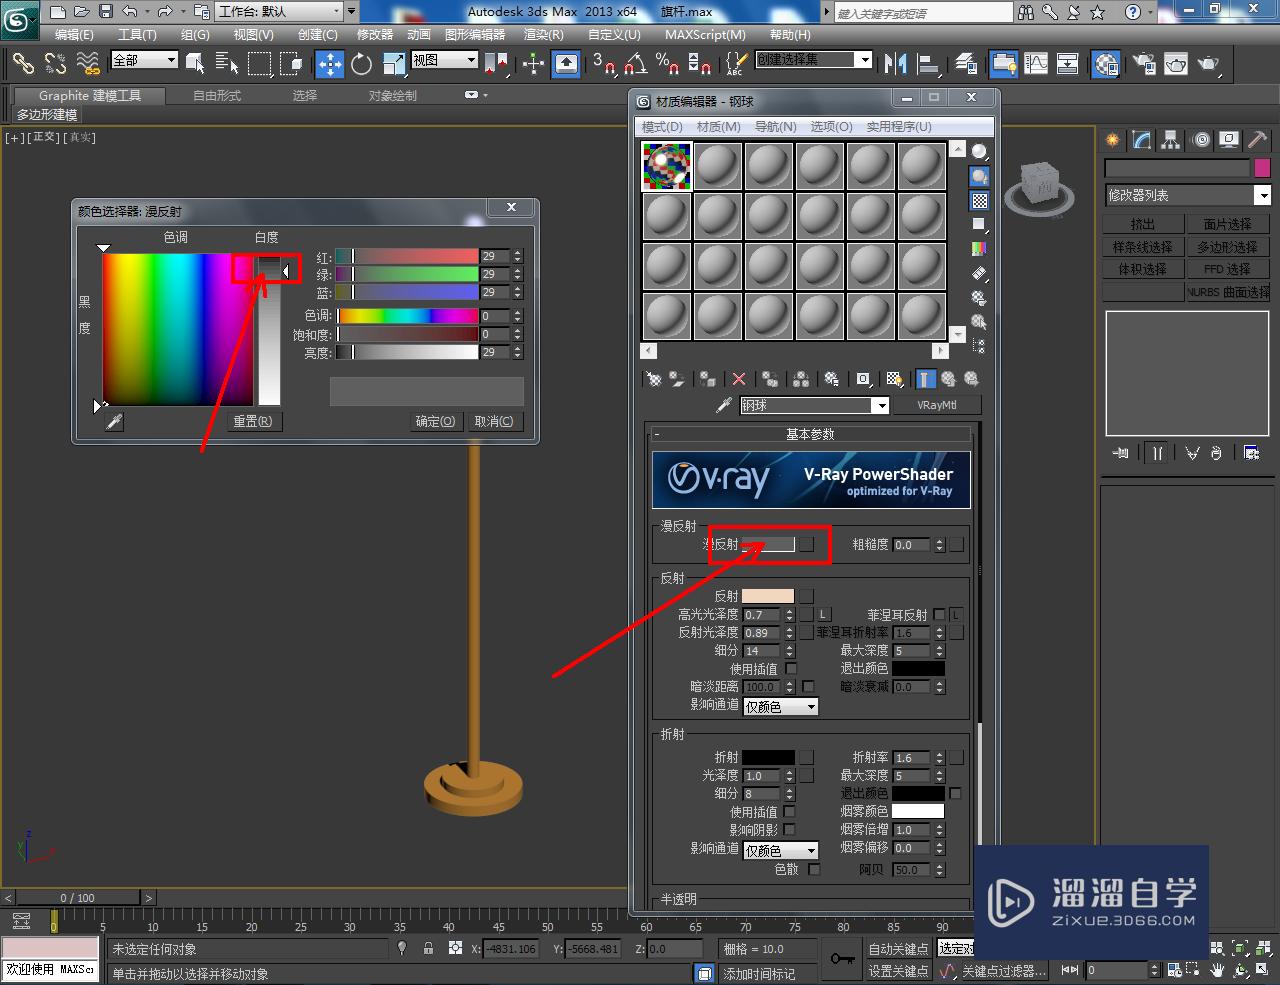
Task: Click Get Material icon in Material Editor
Action: [654, 379]
